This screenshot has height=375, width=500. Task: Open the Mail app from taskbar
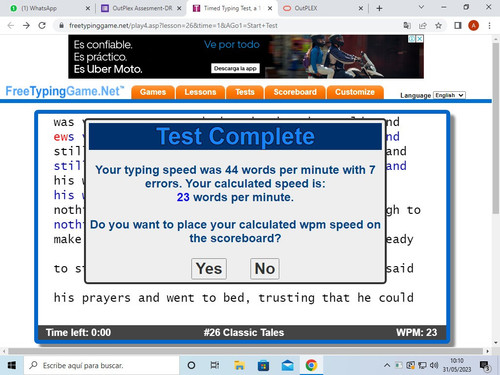287,365
